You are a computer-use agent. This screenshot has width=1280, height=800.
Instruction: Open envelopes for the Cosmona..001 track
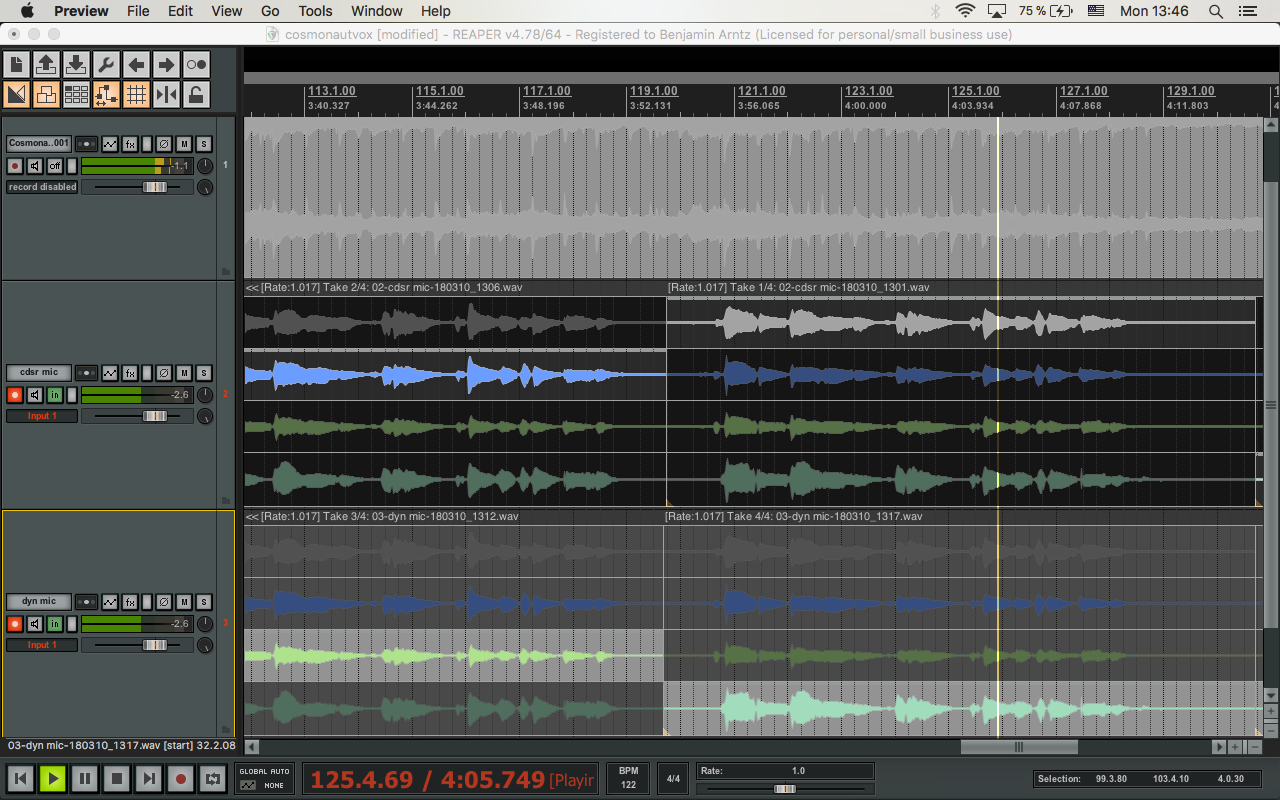[110, 144]
